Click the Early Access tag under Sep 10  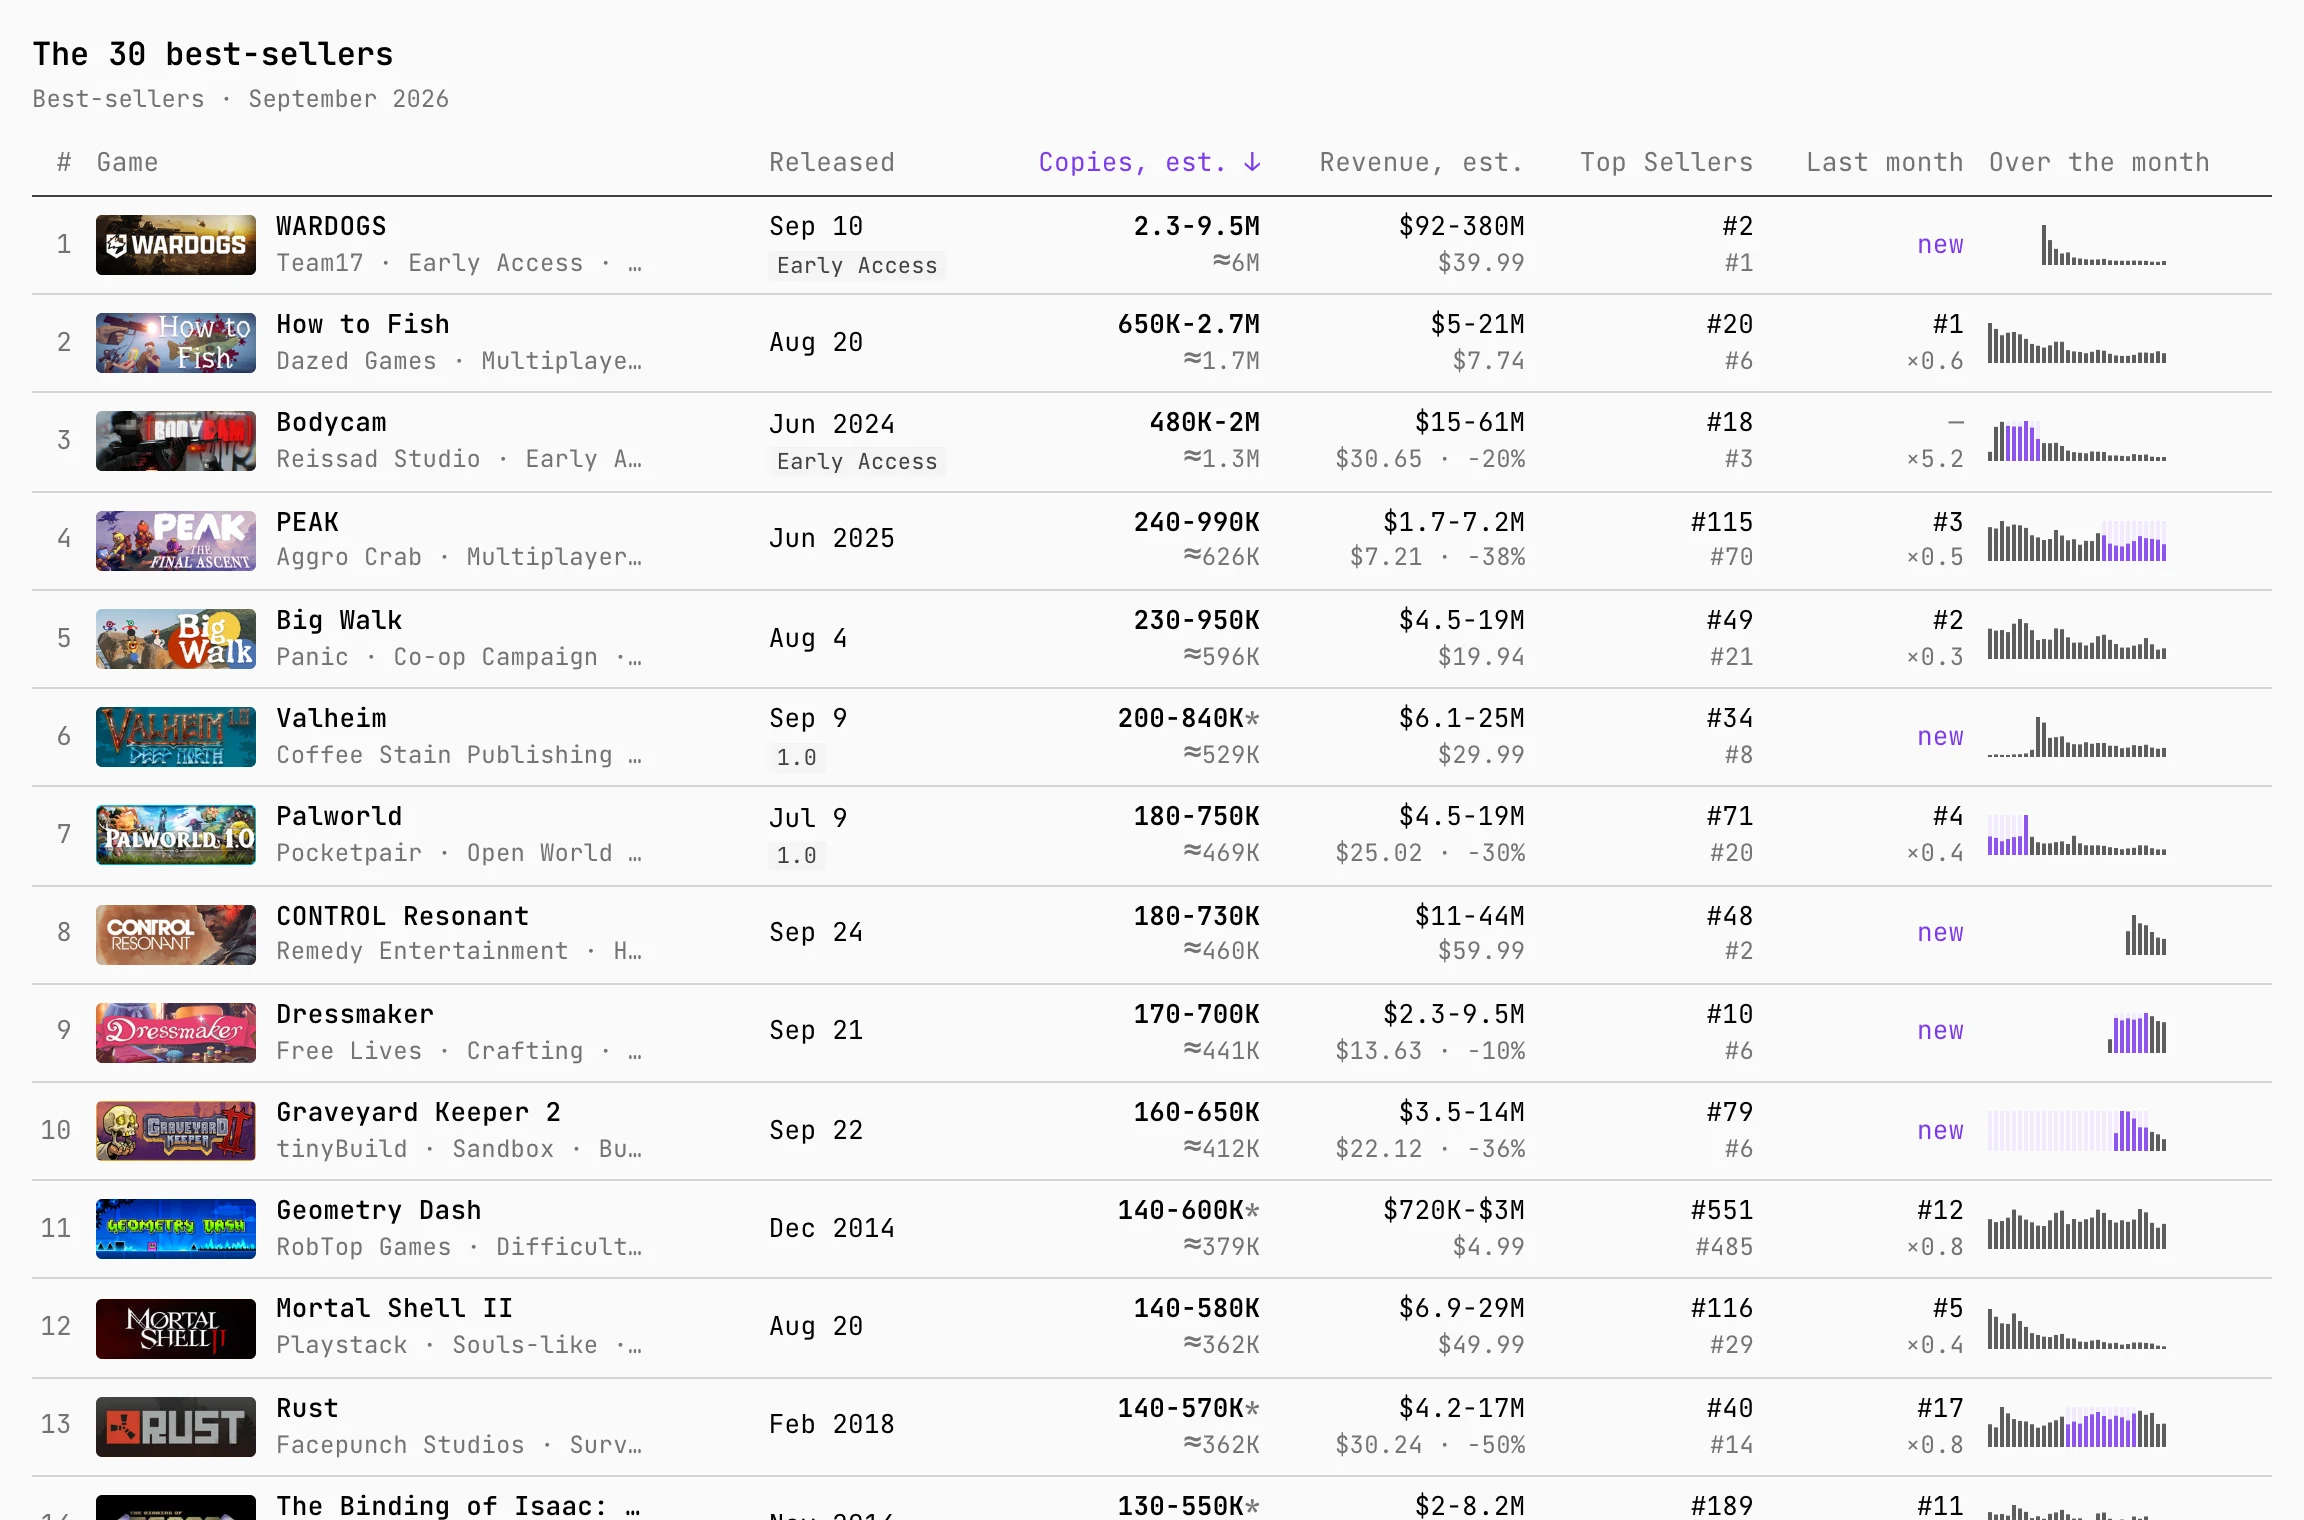click(x=857, y=265)
